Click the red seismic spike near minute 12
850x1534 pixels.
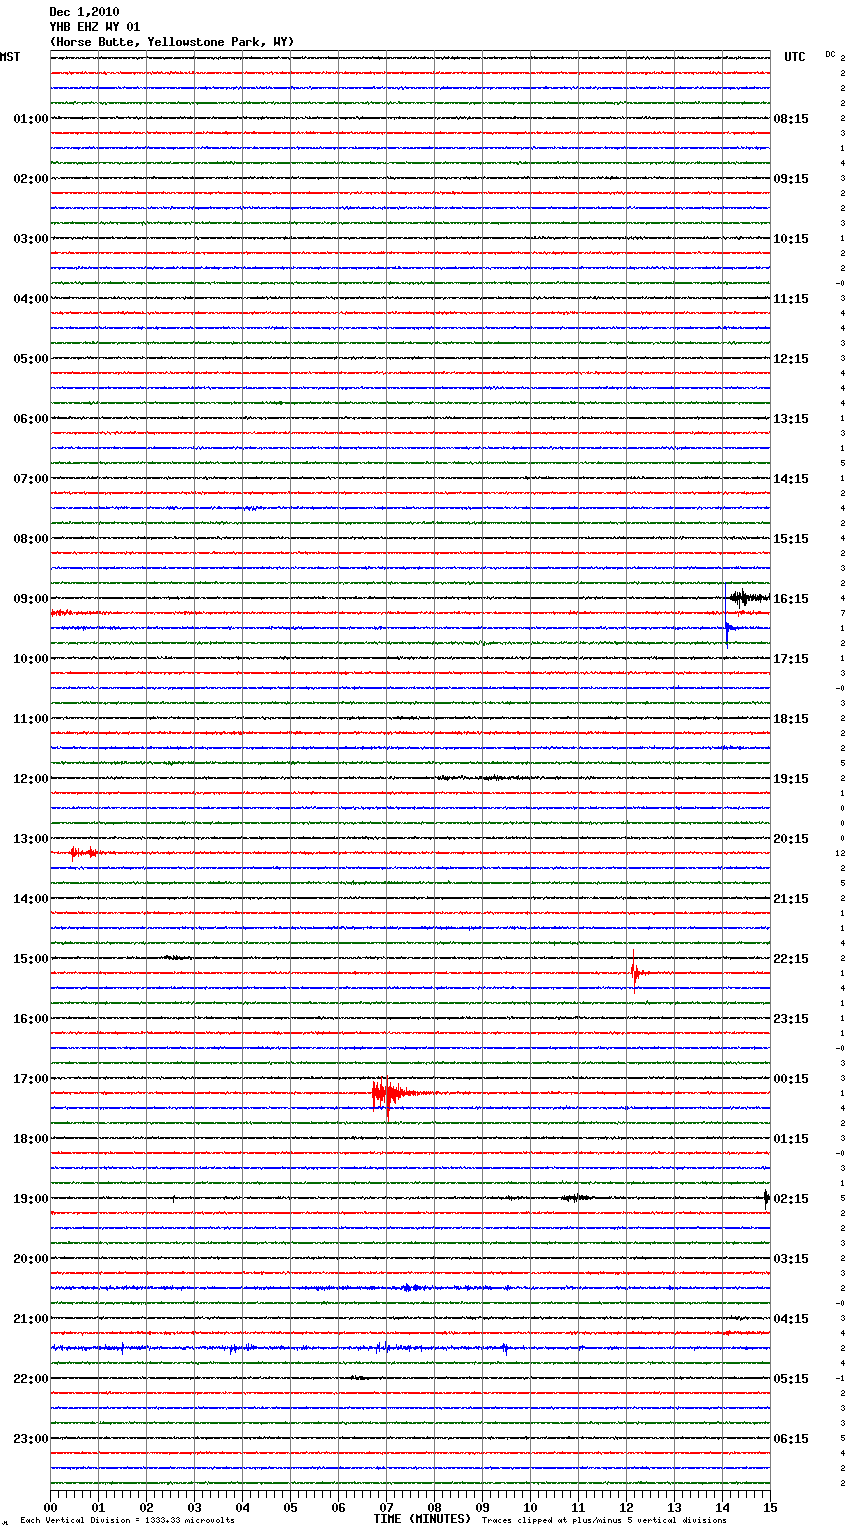634,973
